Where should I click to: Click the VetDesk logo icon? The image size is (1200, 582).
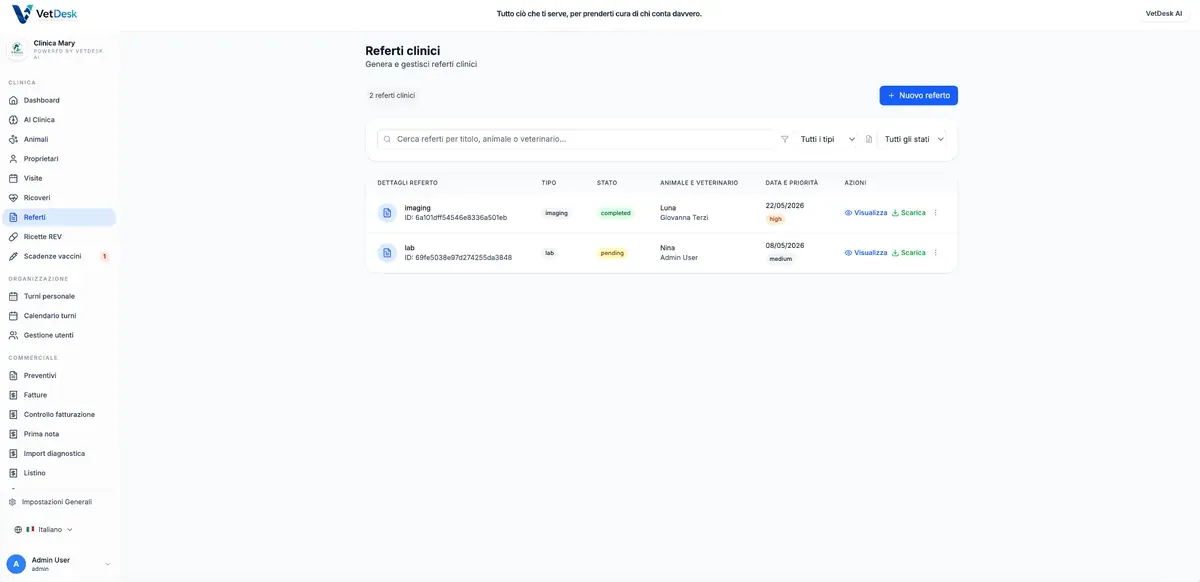click(22, 14)
